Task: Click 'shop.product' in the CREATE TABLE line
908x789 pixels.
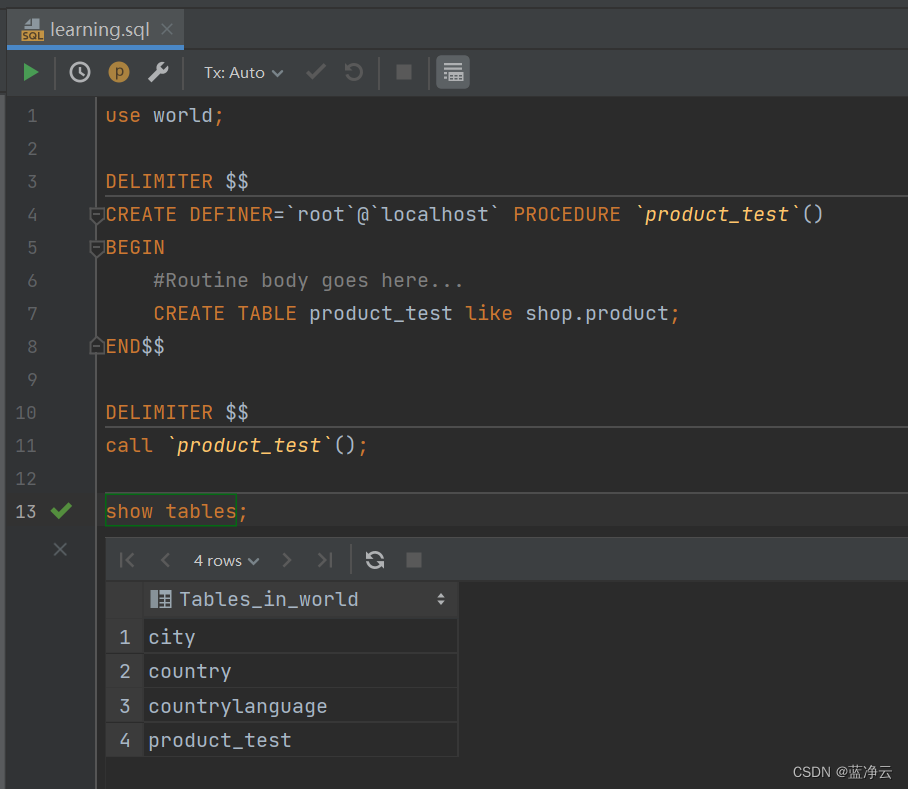Action: click(x=596, y=314)
